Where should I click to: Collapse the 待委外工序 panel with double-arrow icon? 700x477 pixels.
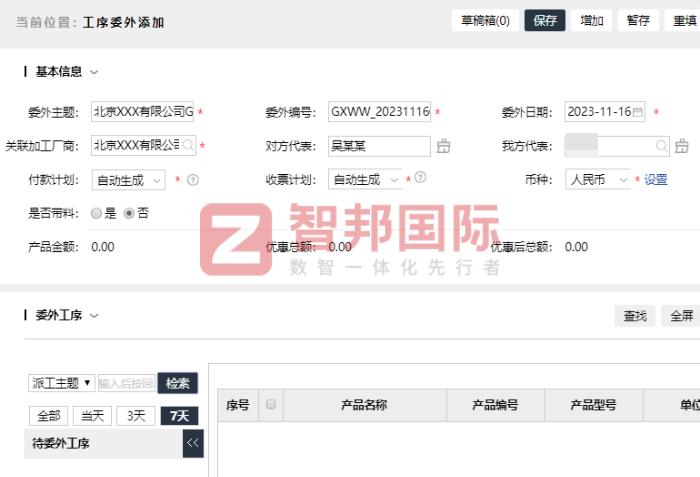pos(193,443)
